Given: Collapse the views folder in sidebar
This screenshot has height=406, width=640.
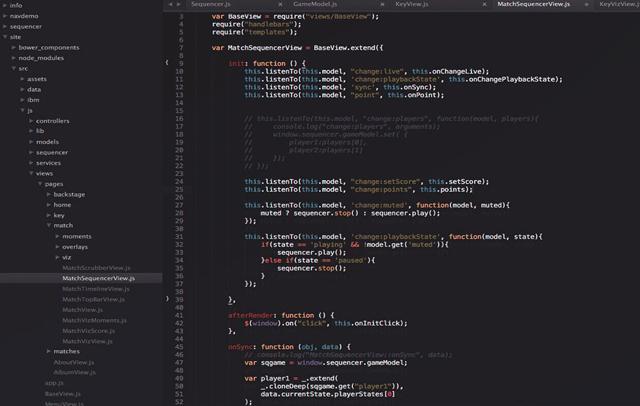Looking at the screenshot, I should (44, 173).
